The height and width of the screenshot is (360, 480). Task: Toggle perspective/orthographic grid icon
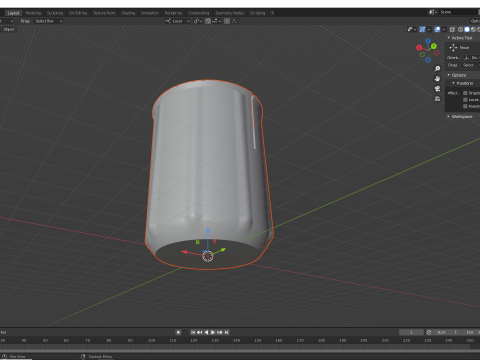pyautogui.click(x=437, y=99)
